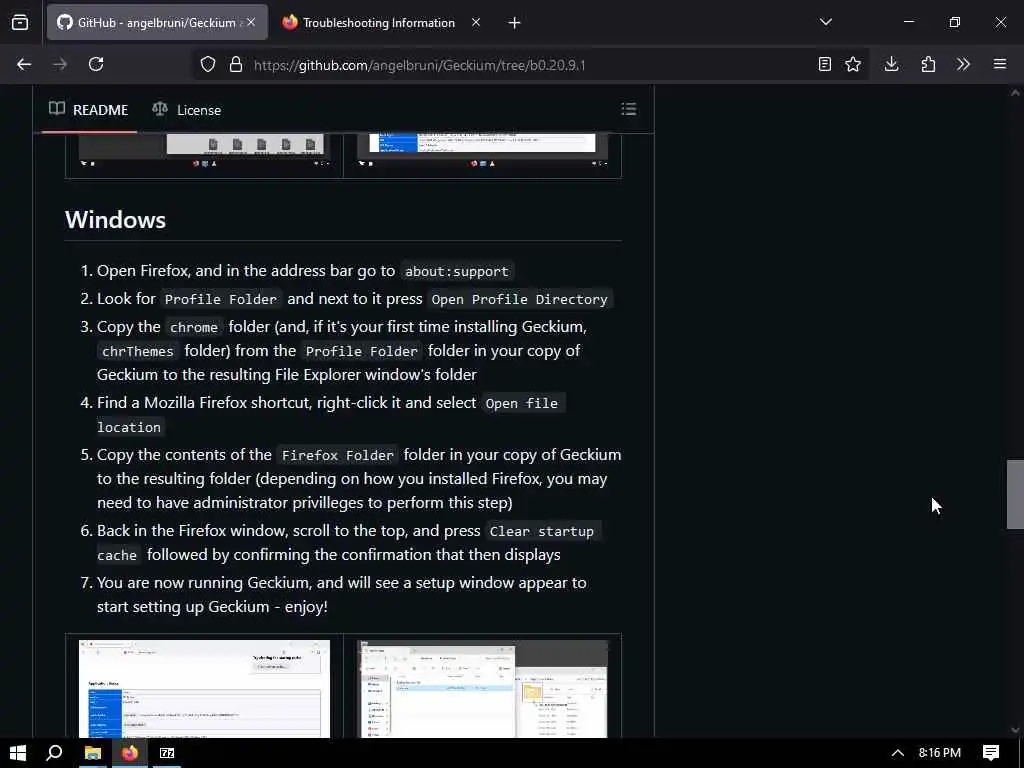Click the chrThemes code text

(138, 351)
